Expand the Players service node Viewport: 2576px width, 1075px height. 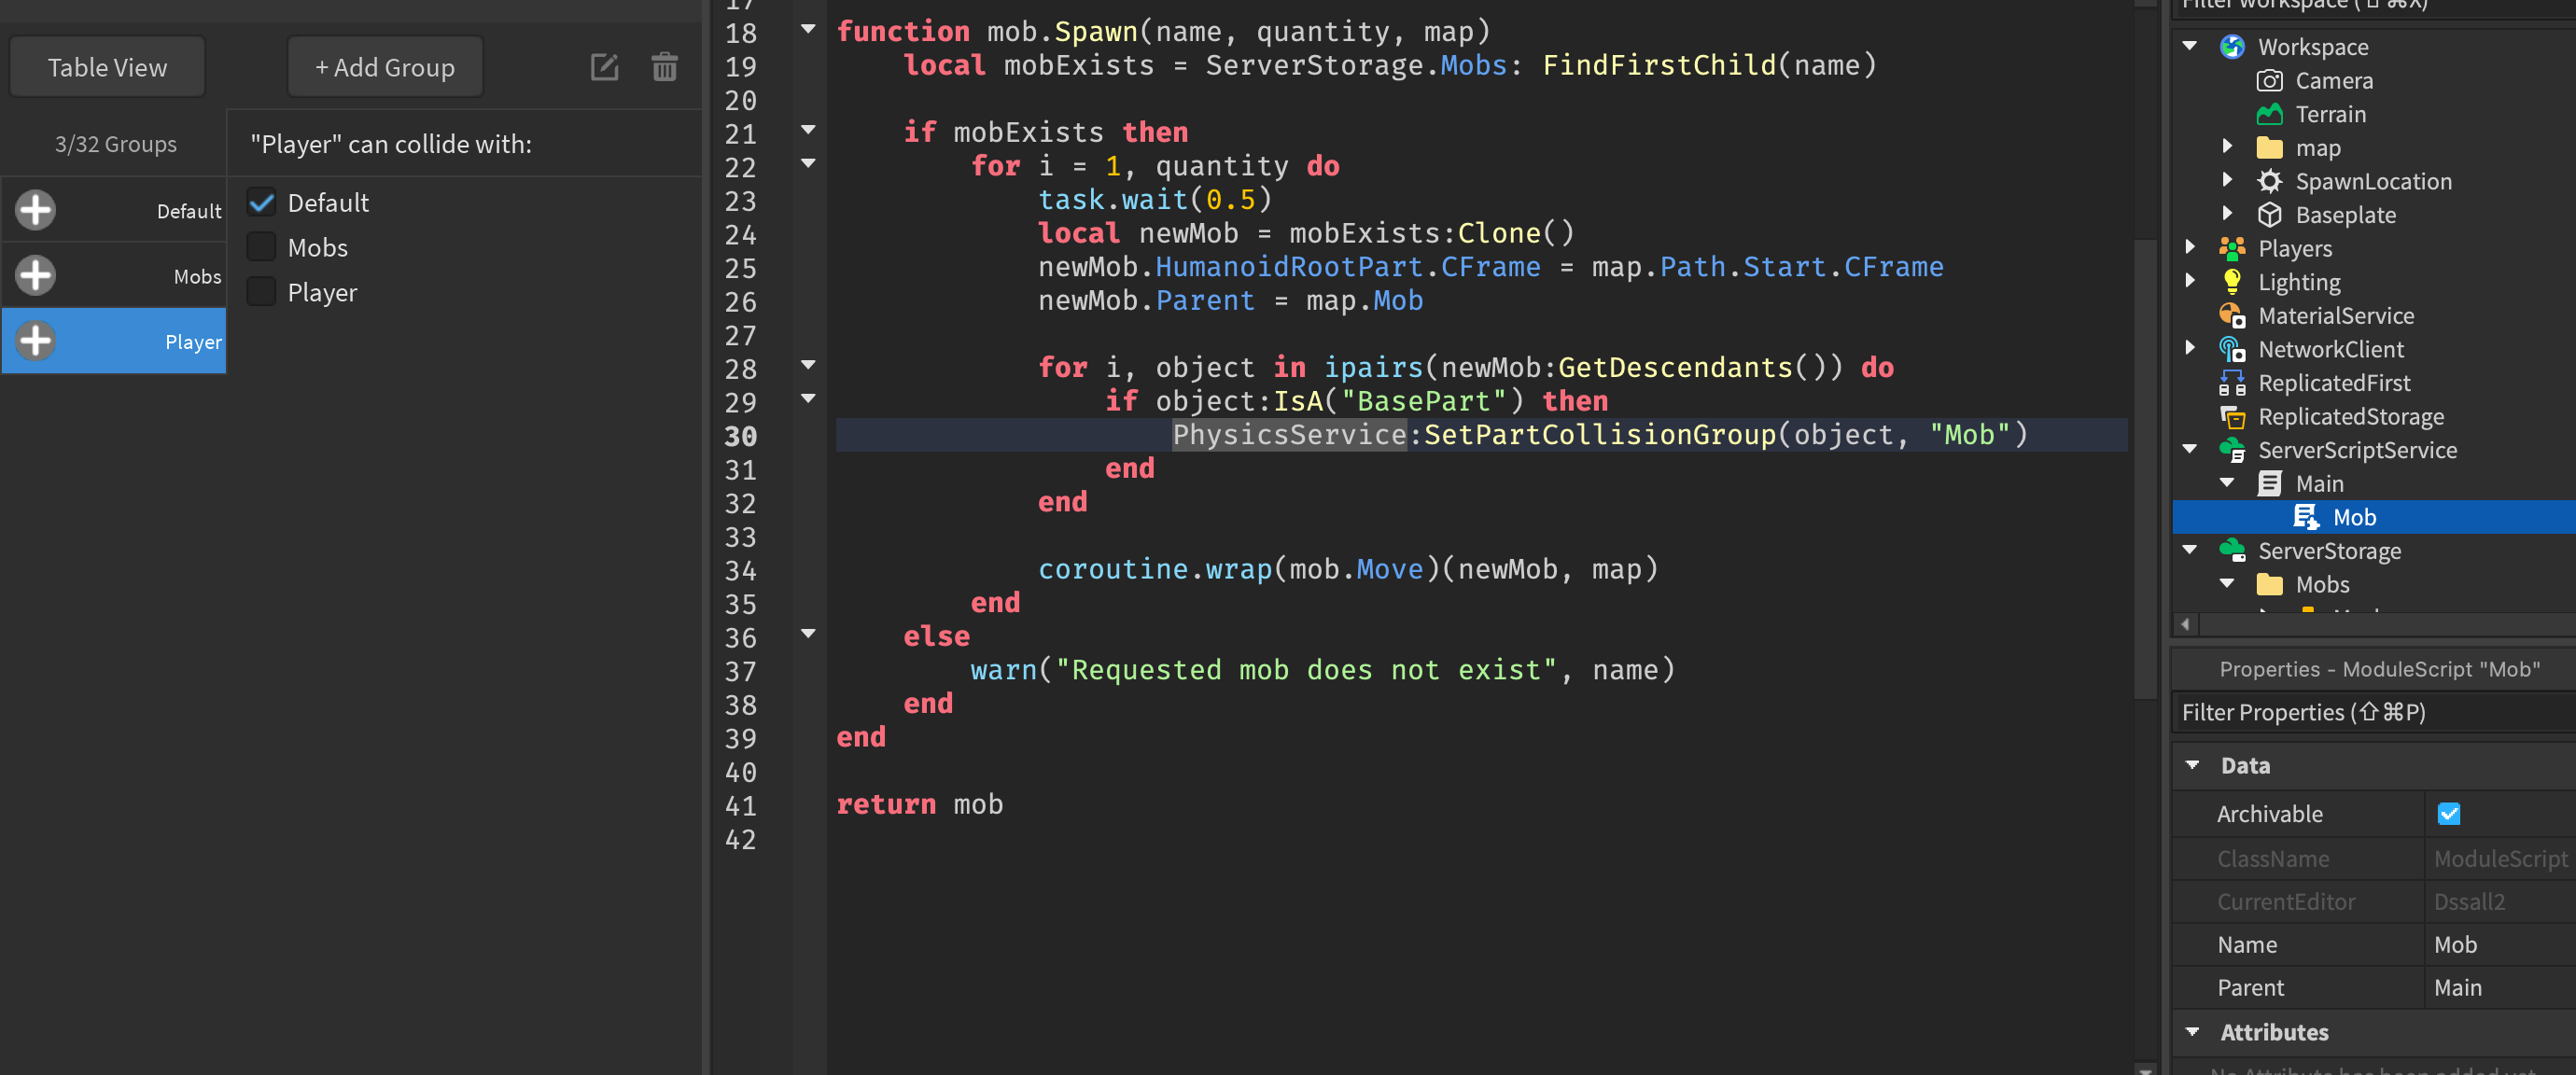point(2190,248)
